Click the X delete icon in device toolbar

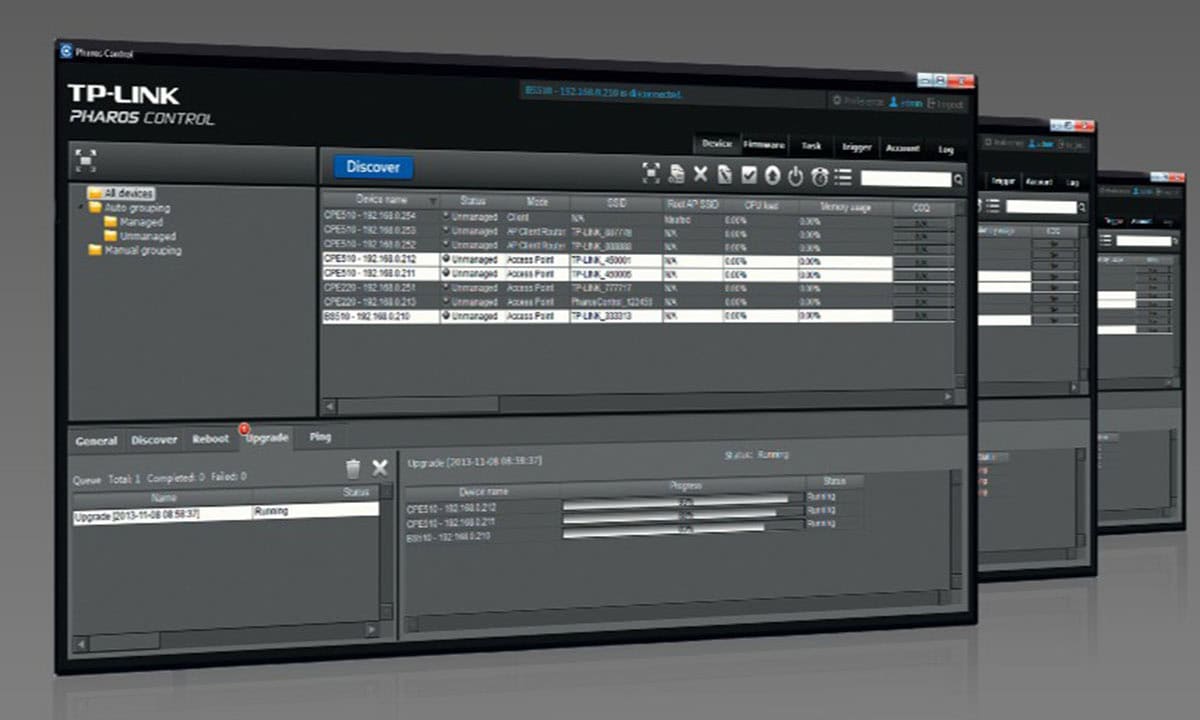pos(700,175)
